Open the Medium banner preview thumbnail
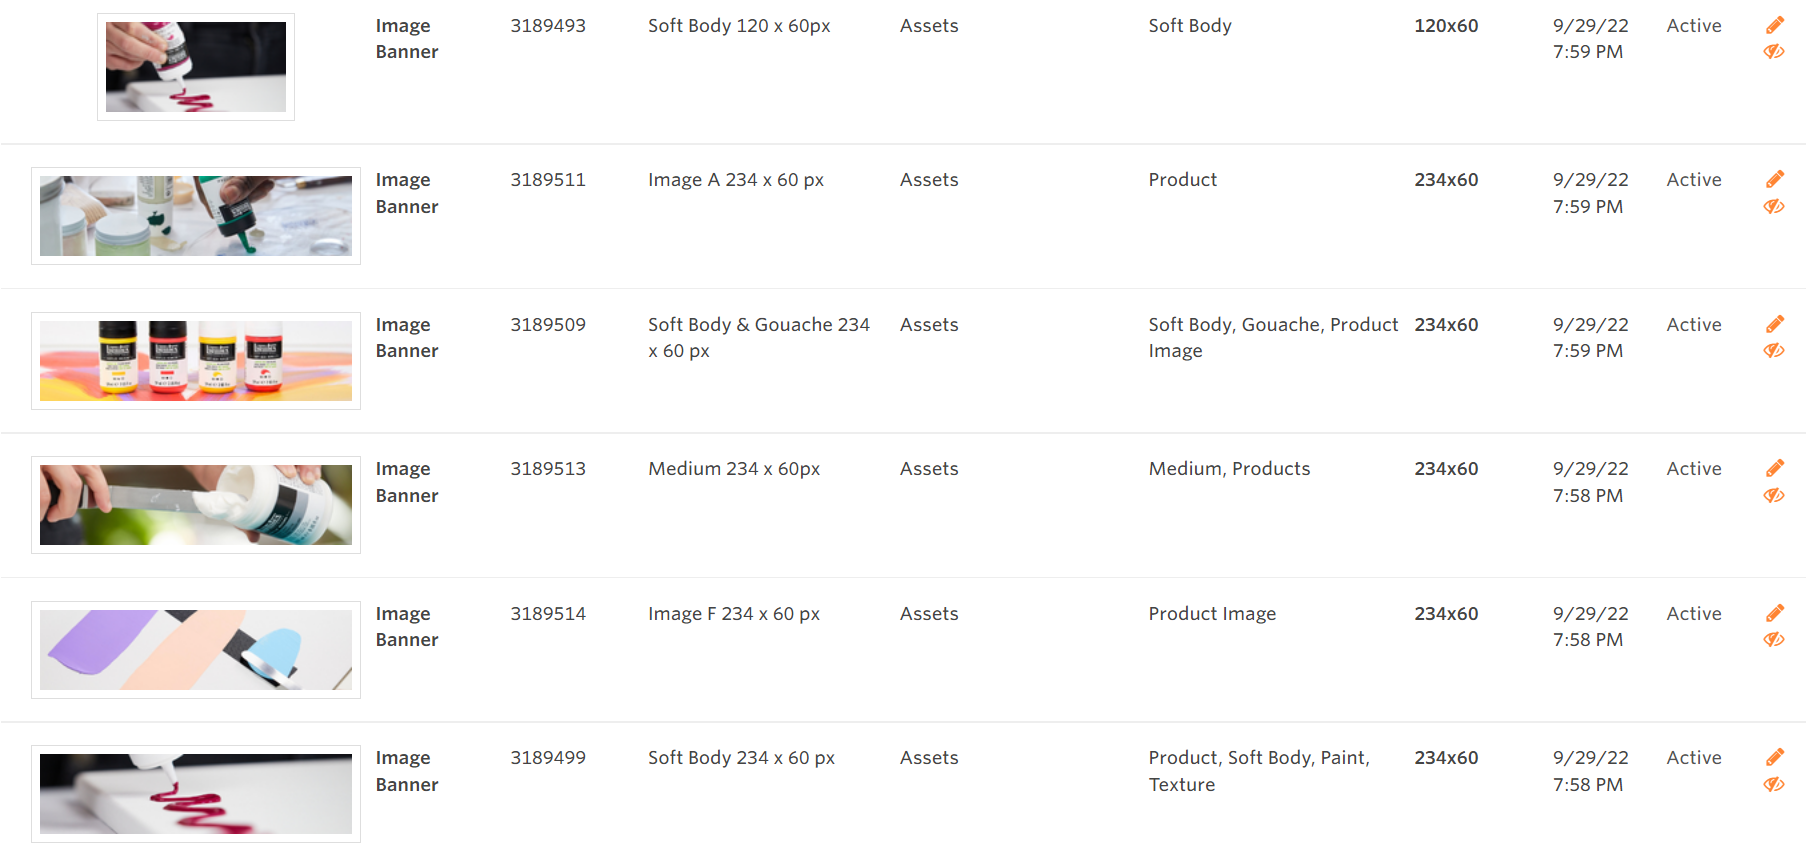Screen dimensions: 1806x846 [x=196, y=505]
